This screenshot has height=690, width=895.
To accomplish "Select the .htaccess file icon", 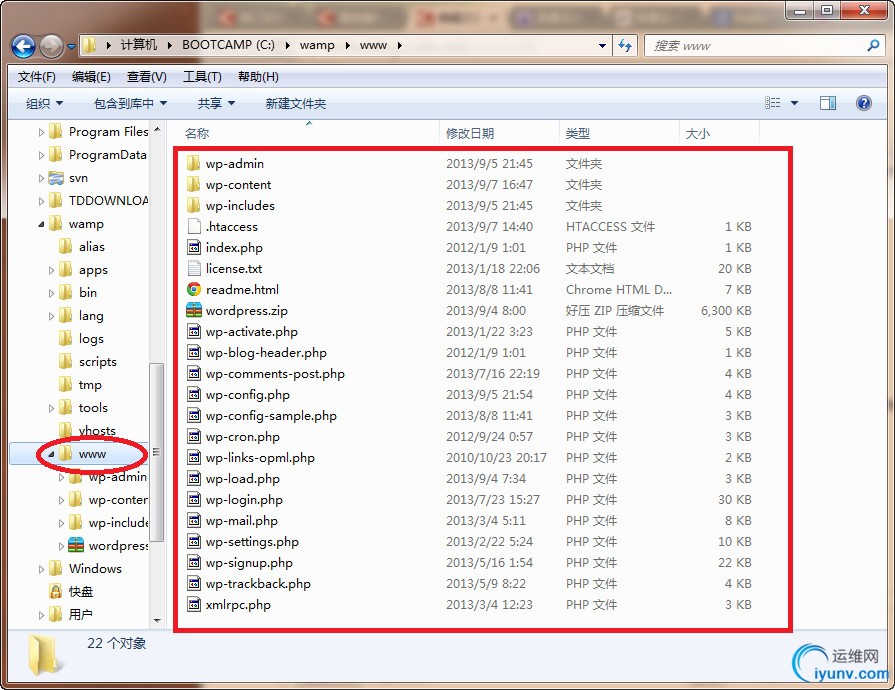I will 194,227.
